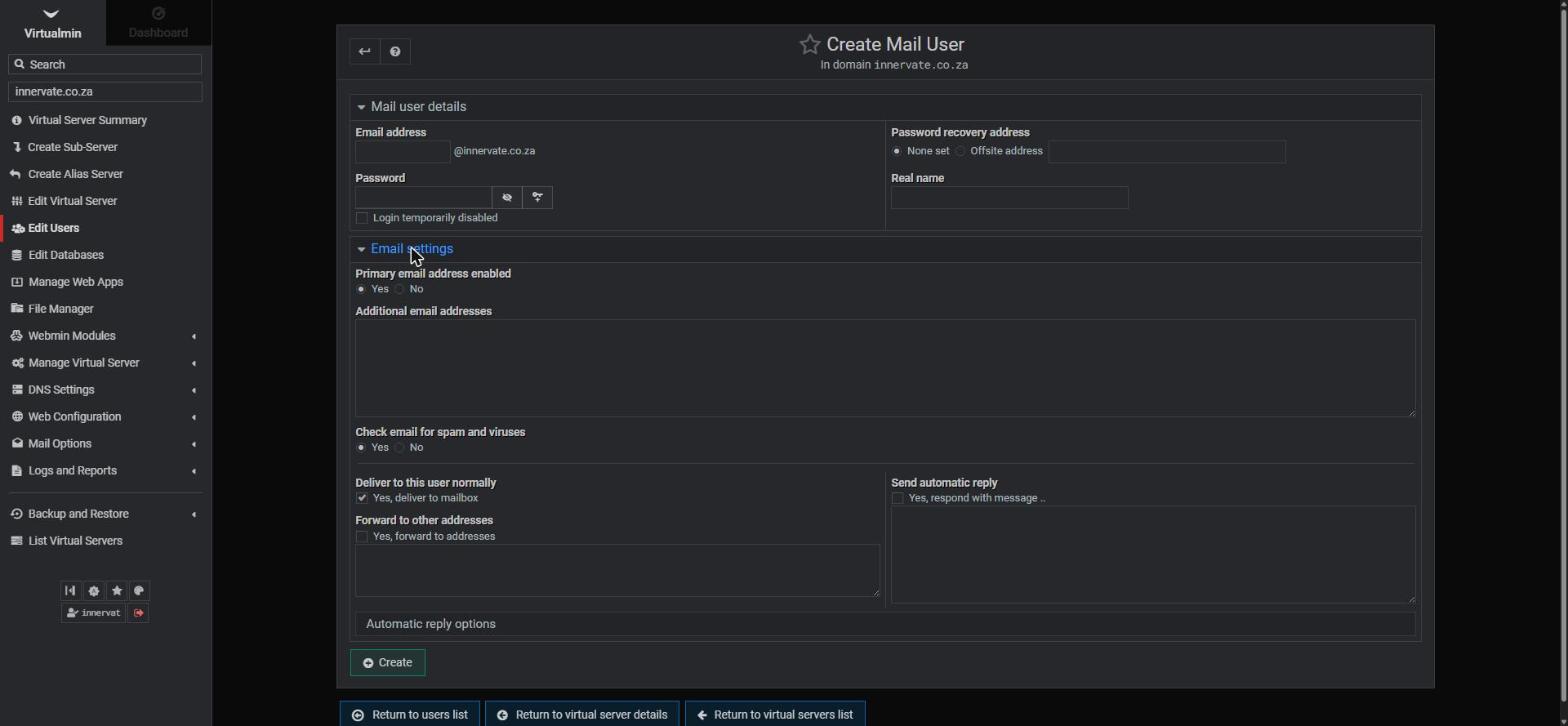The image size is (1568, 726).
Task: Set Primary email address enabled to No
Action: tap(400, 289)
